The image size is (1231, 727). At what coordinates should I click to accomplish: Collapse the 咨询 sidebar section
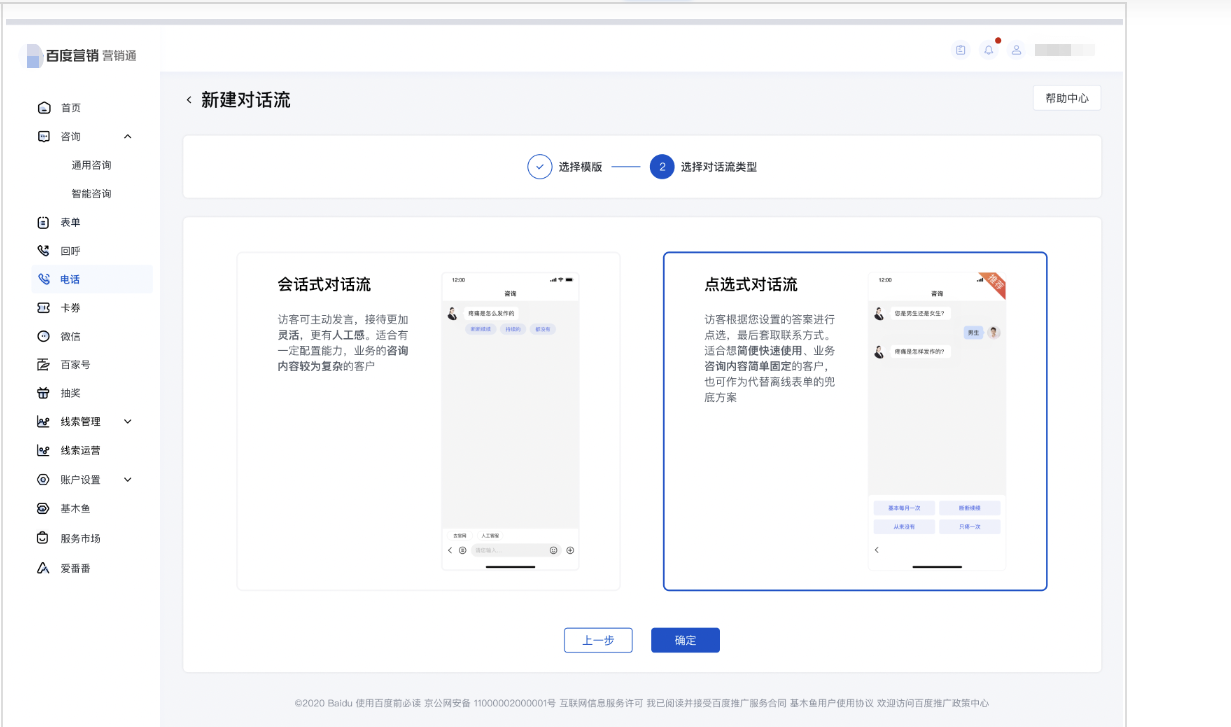pos(127,136)
